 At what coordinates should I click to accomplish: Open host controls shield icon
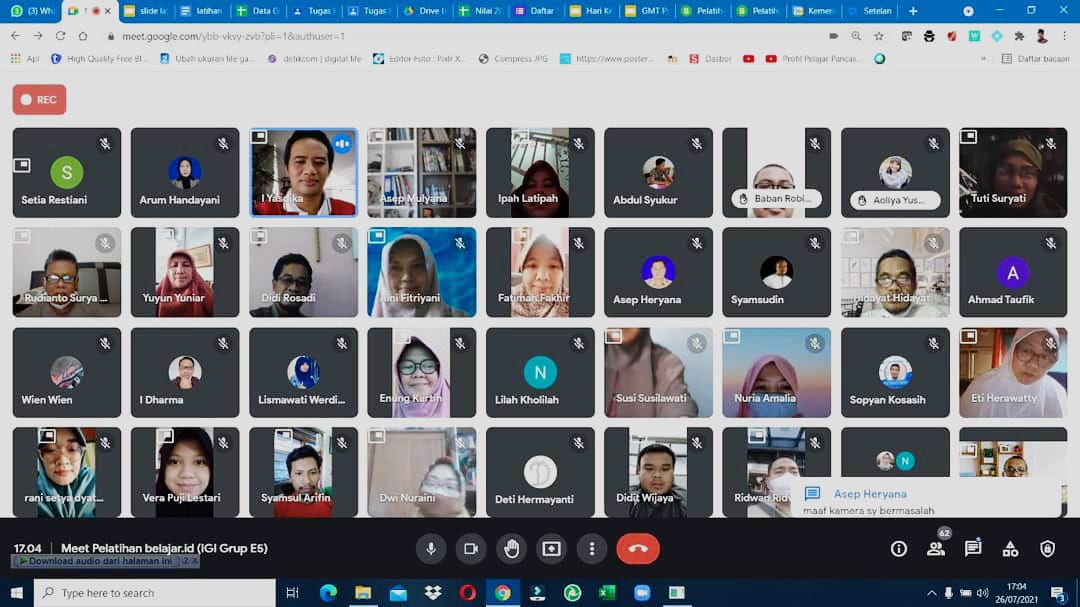1047,549
